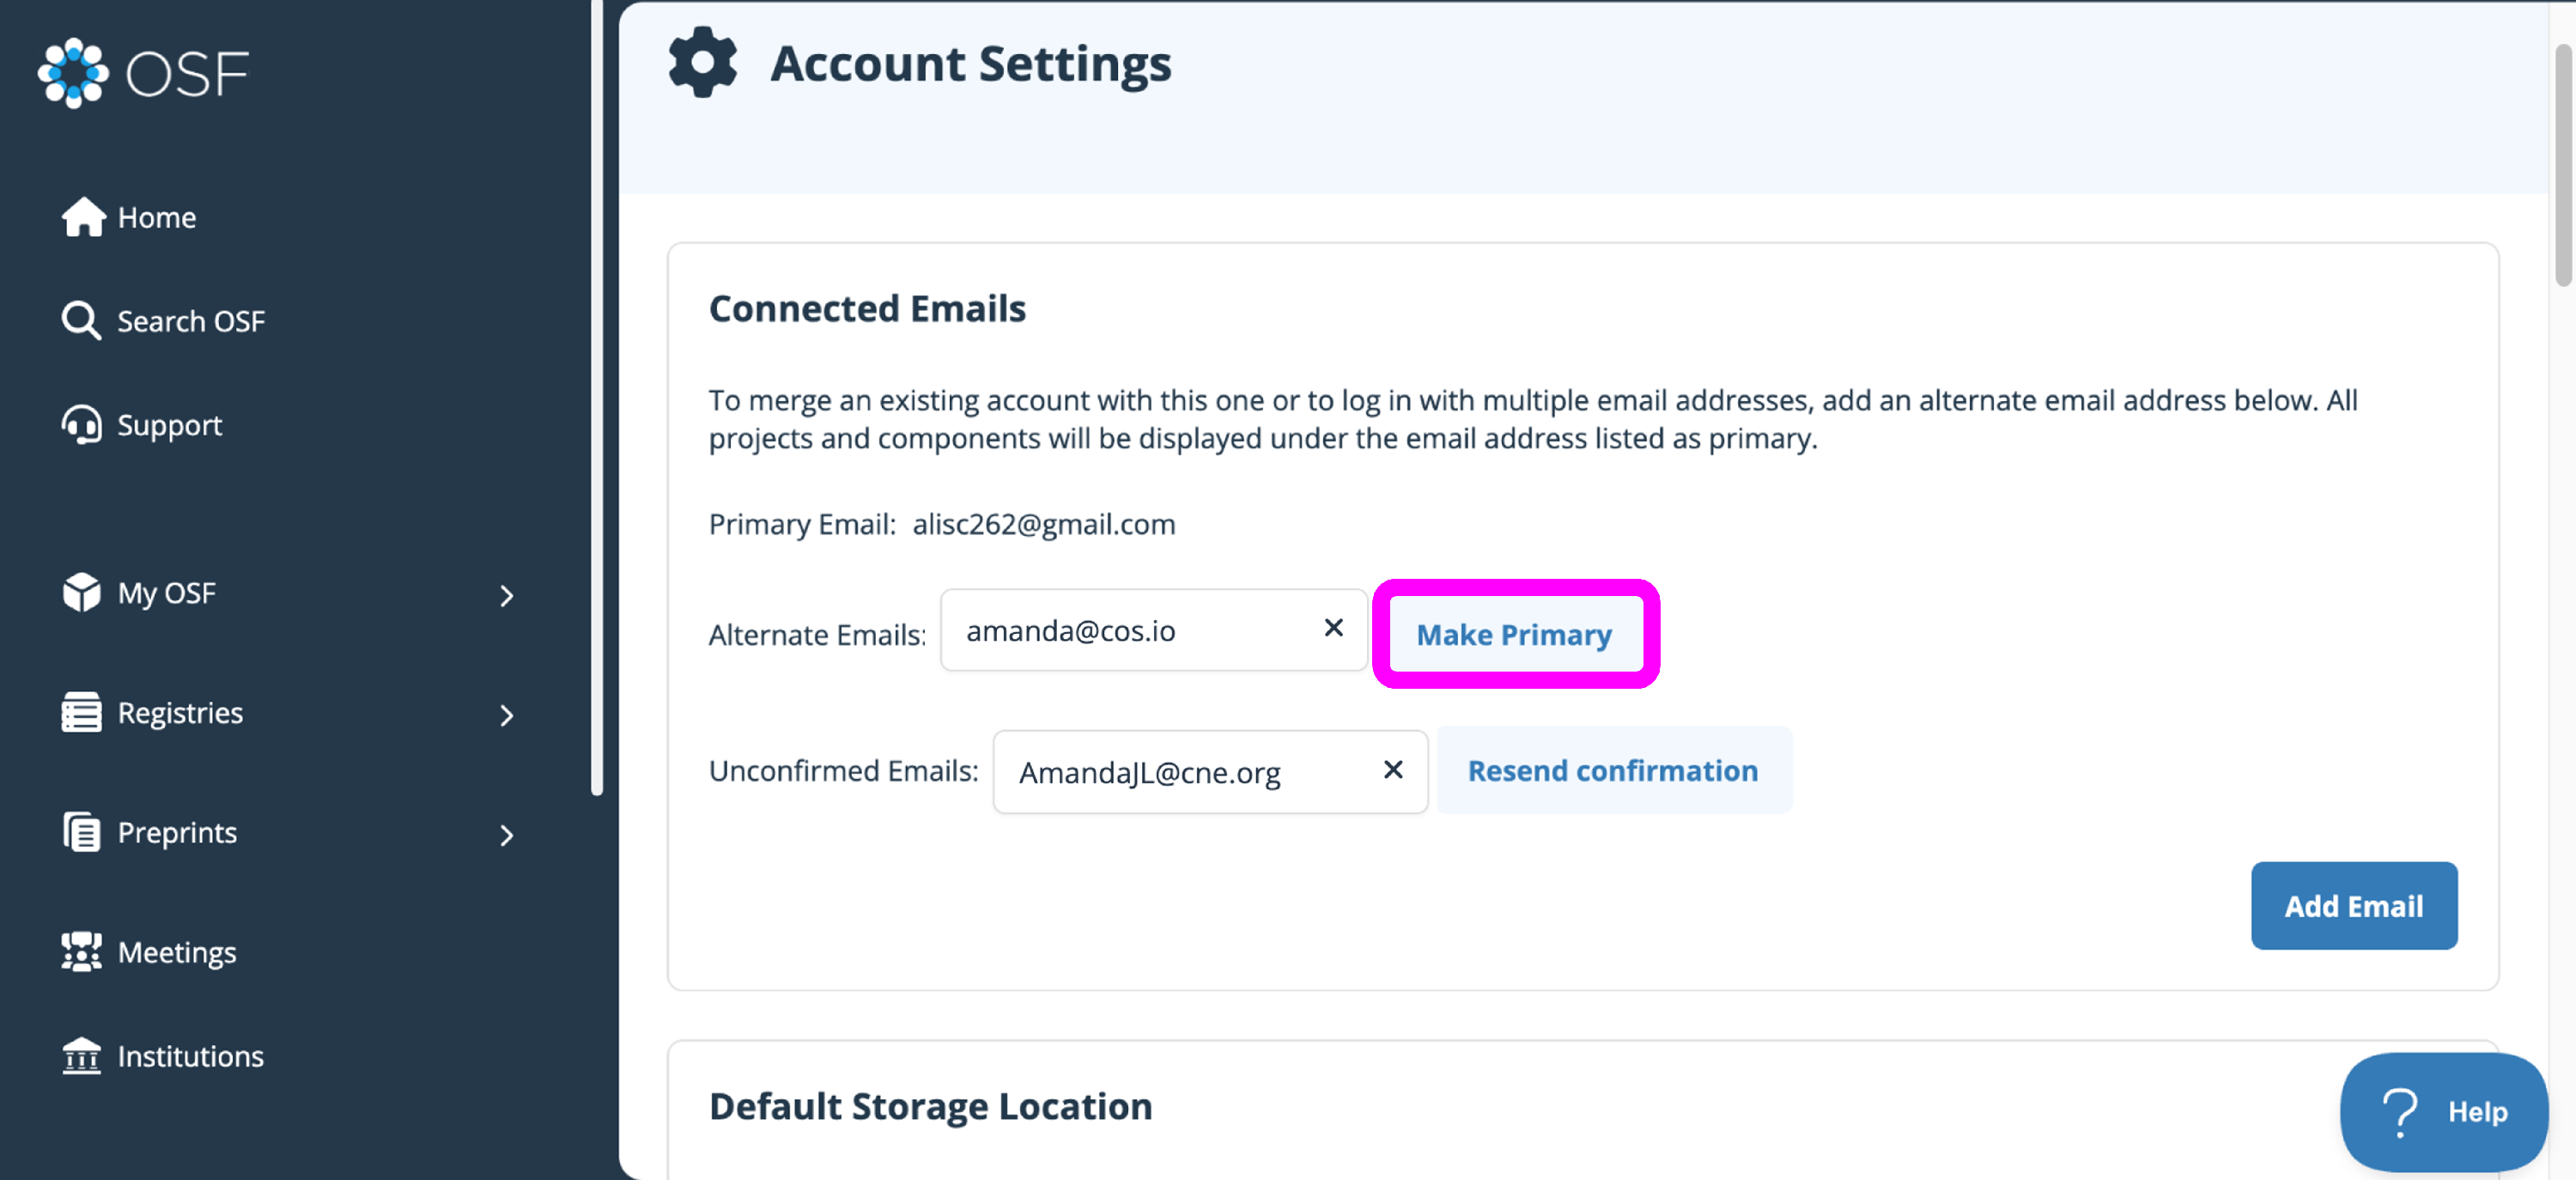Remove AmandaJL@cne.org unconfirmed email
2576x1180 pixels.
coord(1393,770)
